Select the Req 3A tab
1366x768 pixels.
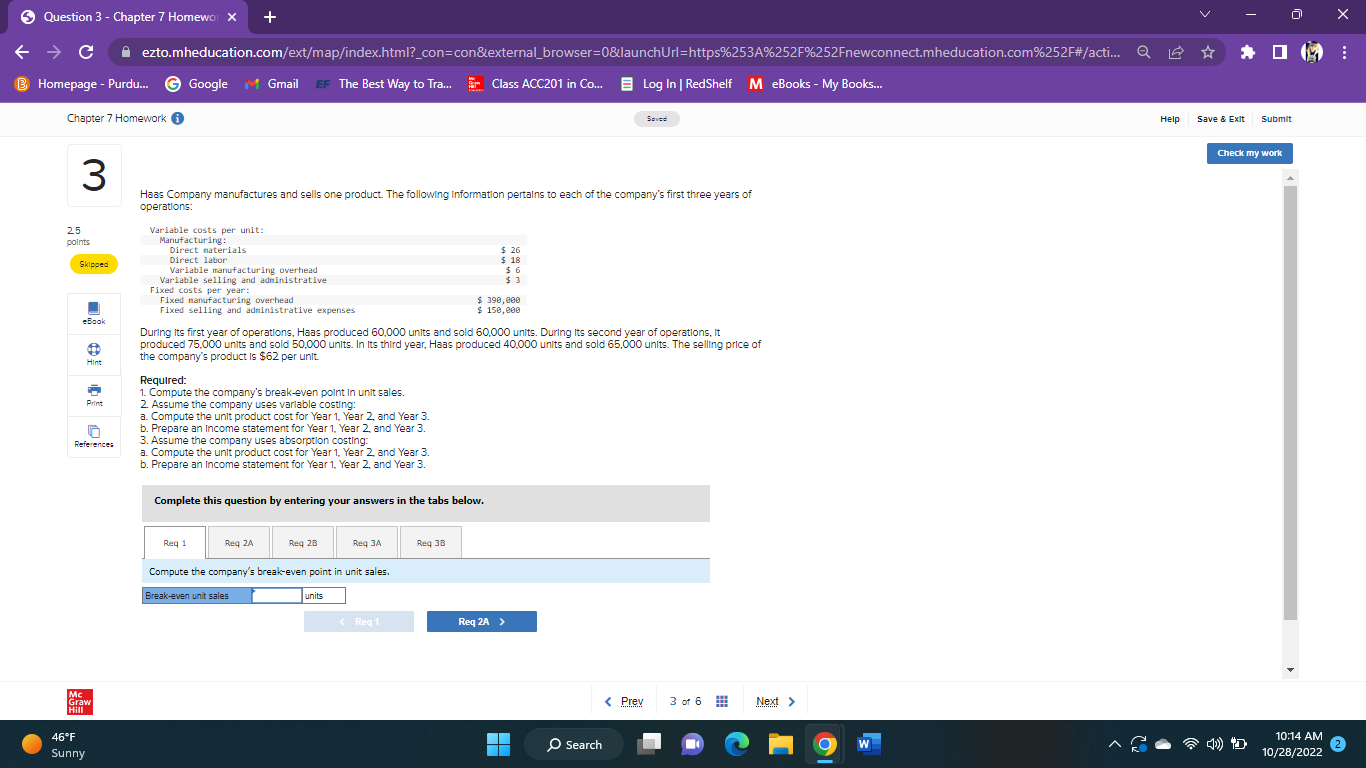[366, 541]
